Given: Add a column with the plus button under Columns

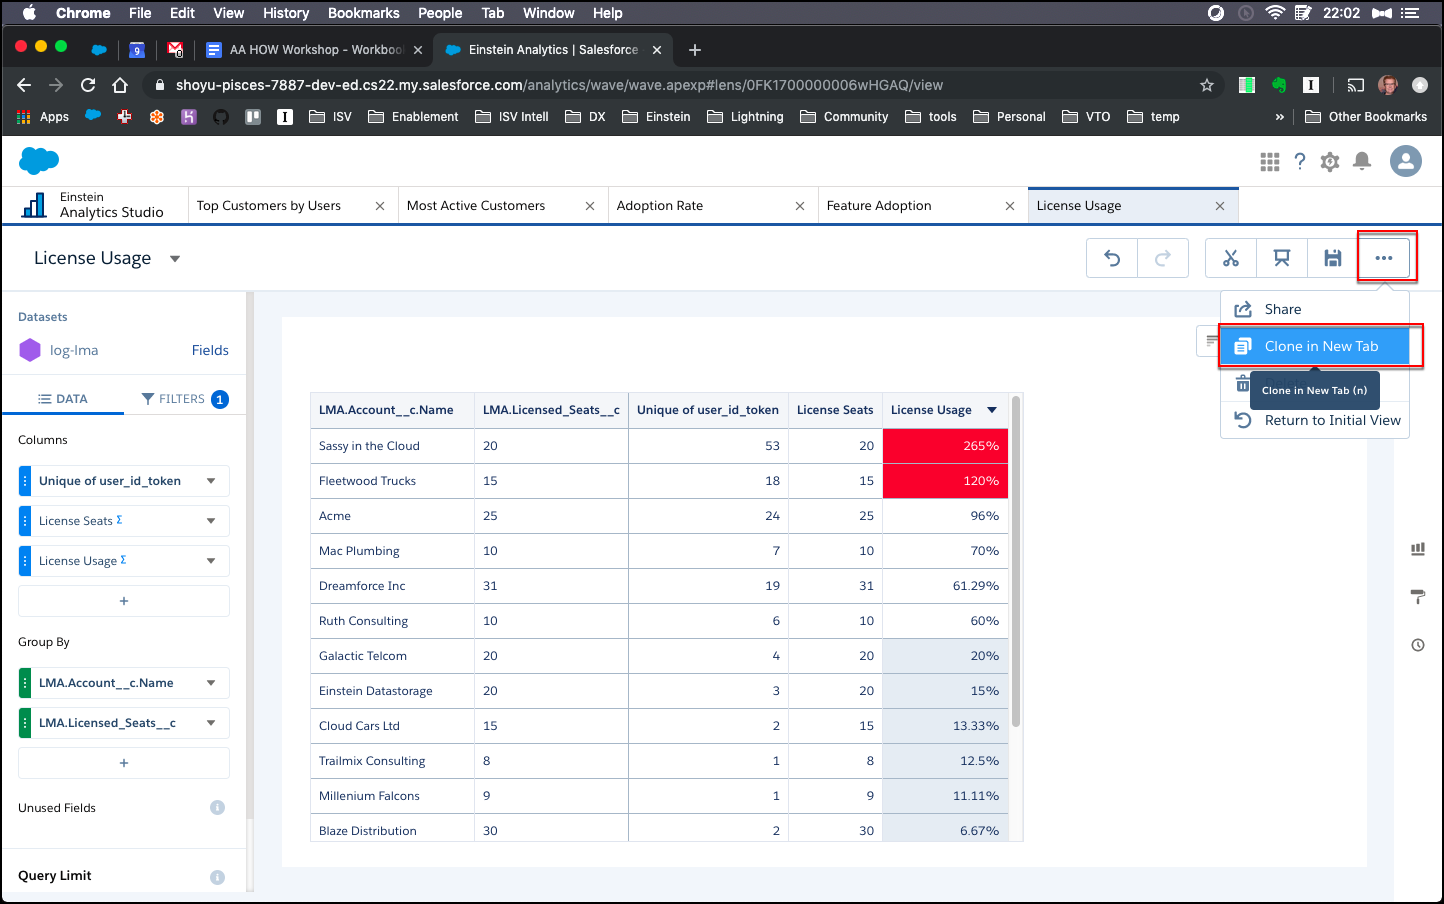Looking at the screenshot, I should [124, 601].
